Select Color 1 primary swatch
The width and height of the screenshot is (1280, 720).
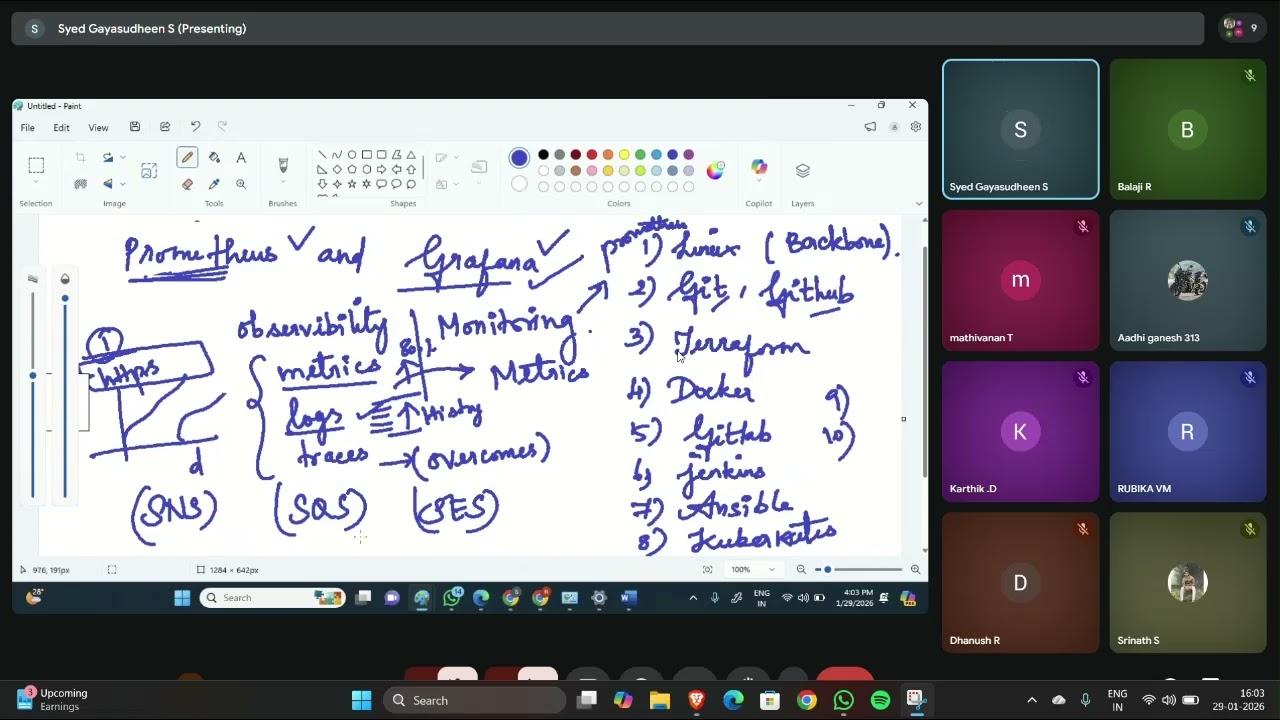click(x=519, y=158)
